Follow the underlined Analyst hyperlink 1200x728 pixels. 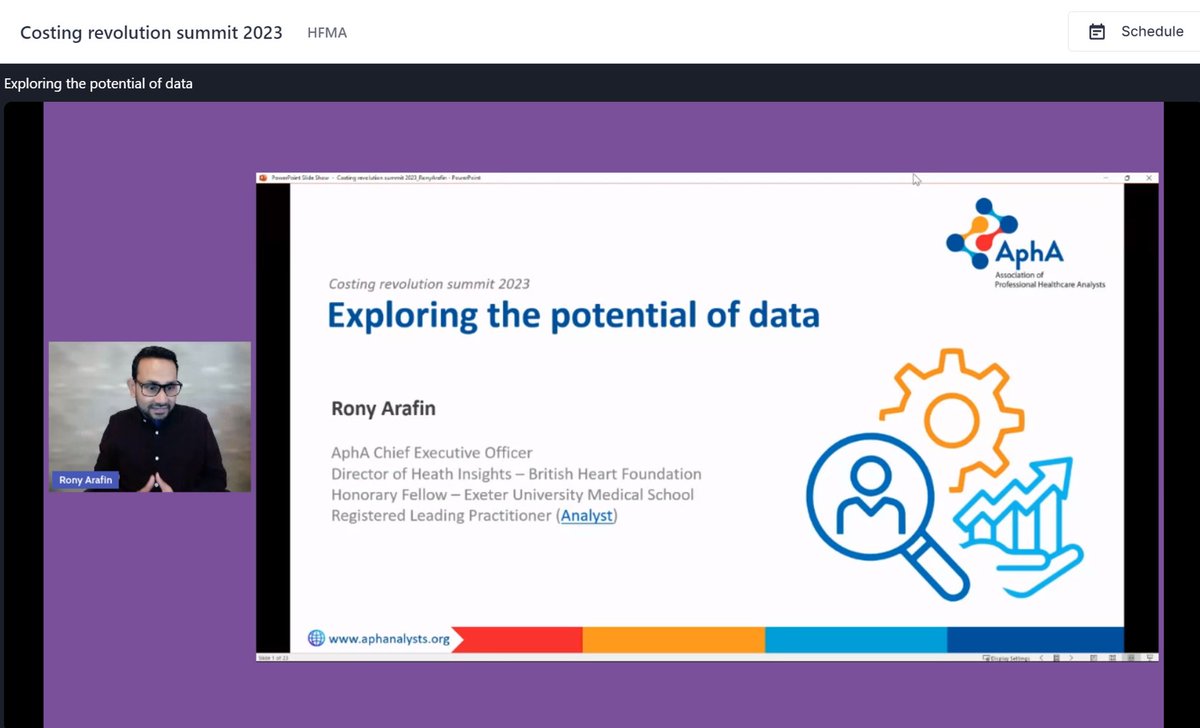587,516
